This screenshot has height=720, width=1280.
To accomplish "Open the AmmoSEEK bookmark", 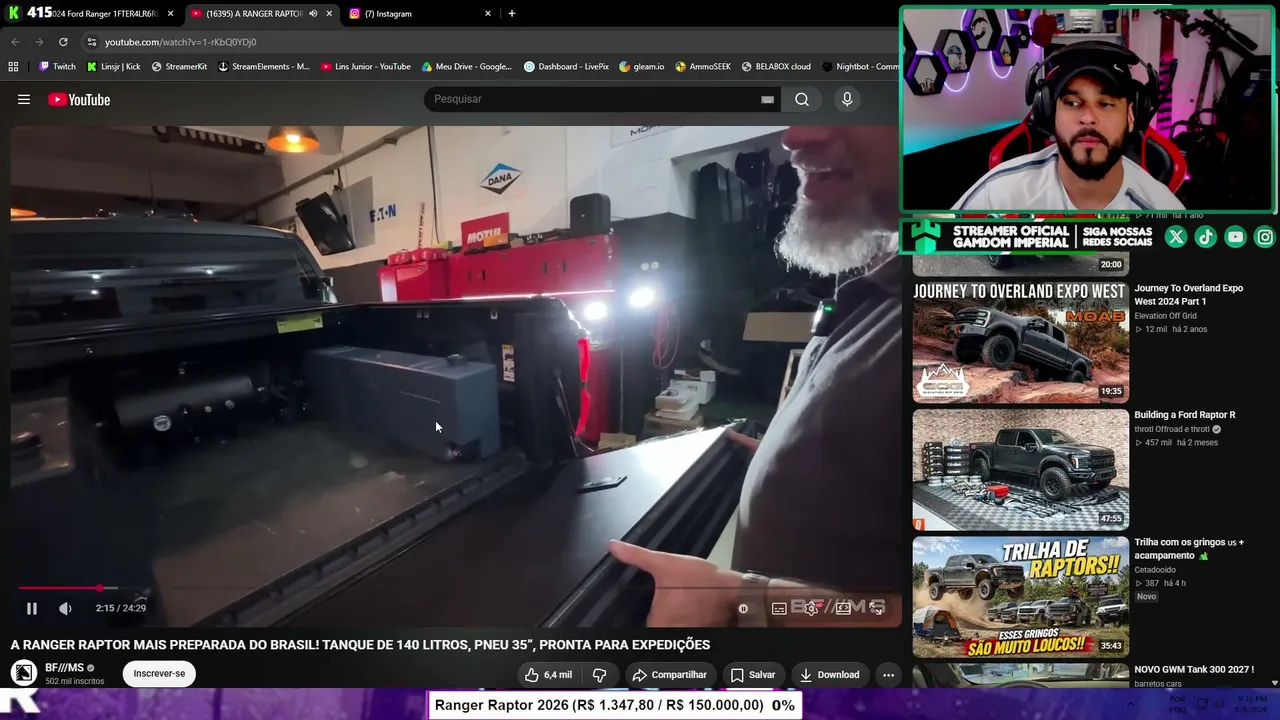I will tap(703, 67).
